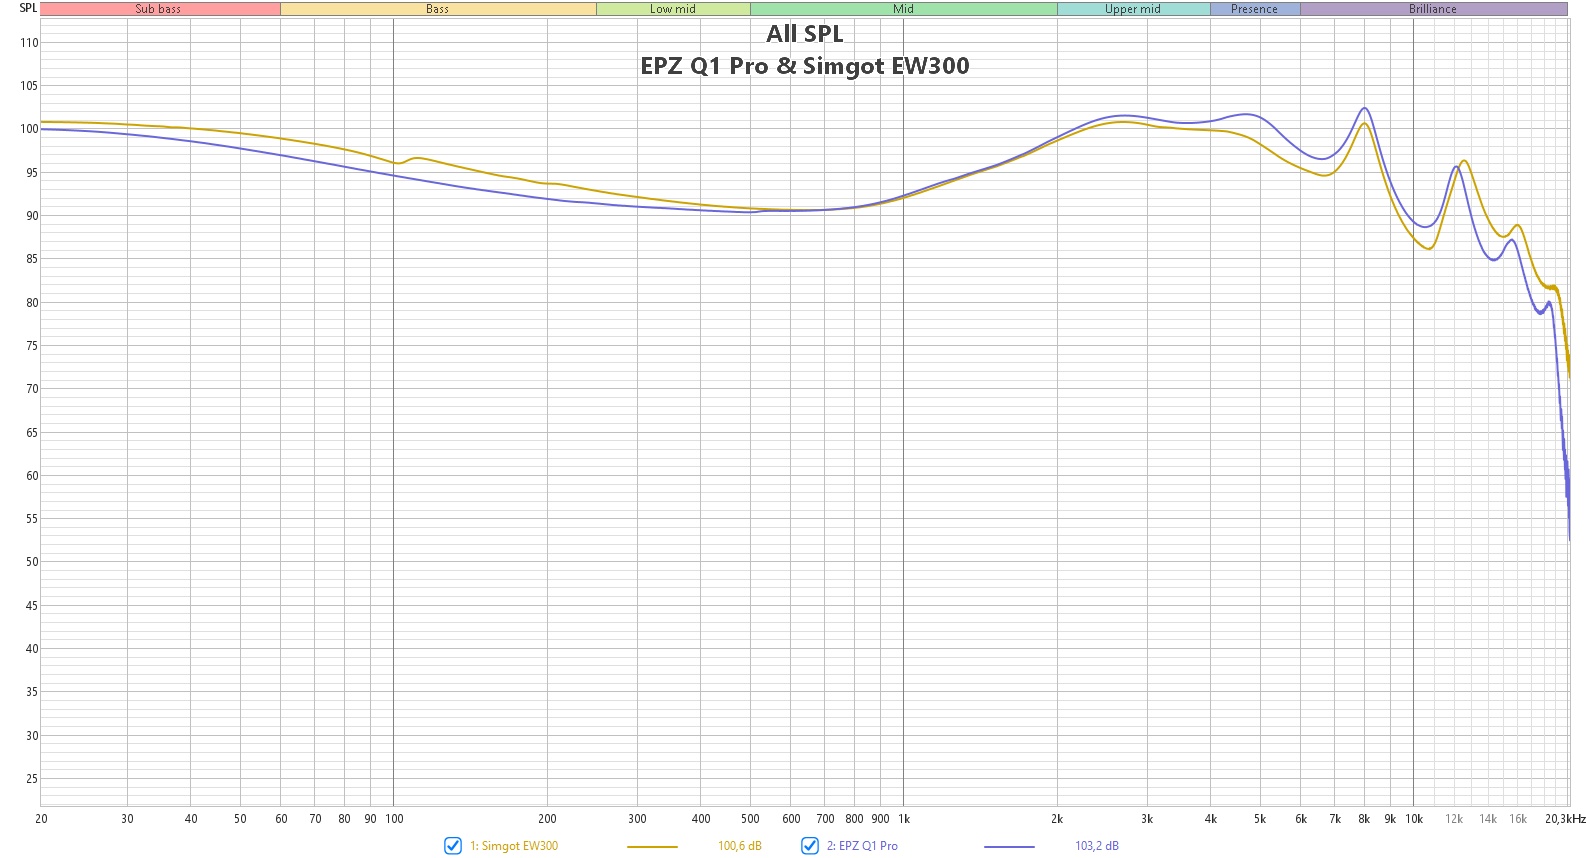Click the 200 frequency axis tick label
The image size is (1590, 858).
(x=547, y=819)
